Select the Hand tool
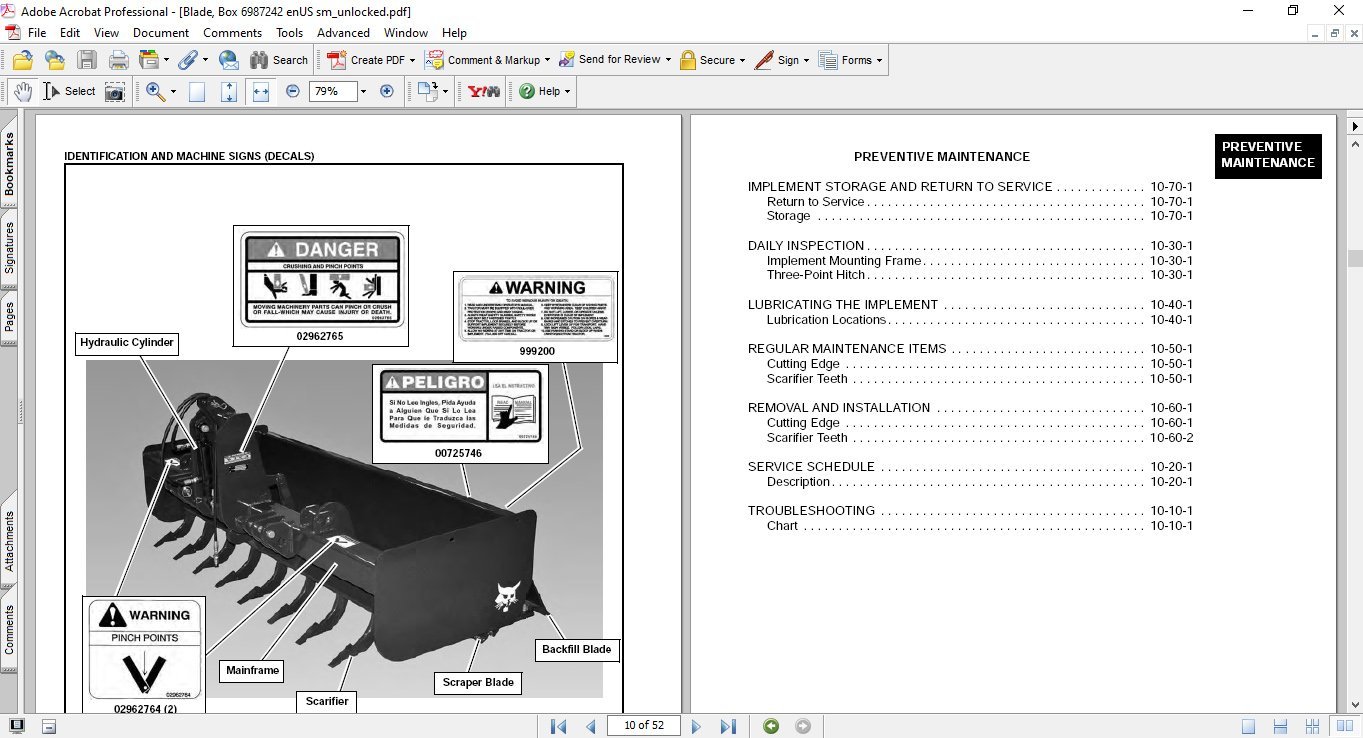The height and width of the screenshot is (738, 1363). 22,91
